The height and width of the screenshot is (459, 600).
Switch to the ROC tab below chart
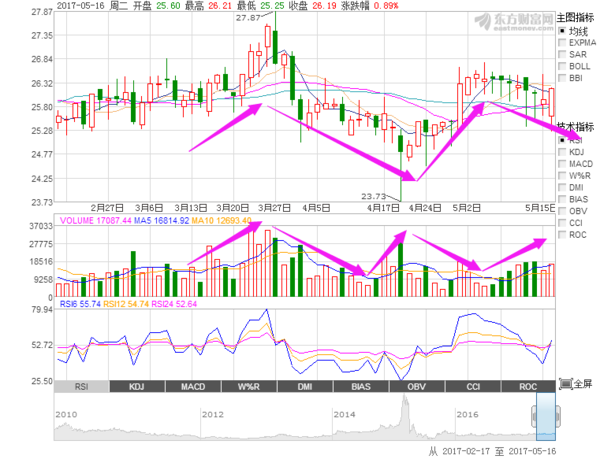528,386
